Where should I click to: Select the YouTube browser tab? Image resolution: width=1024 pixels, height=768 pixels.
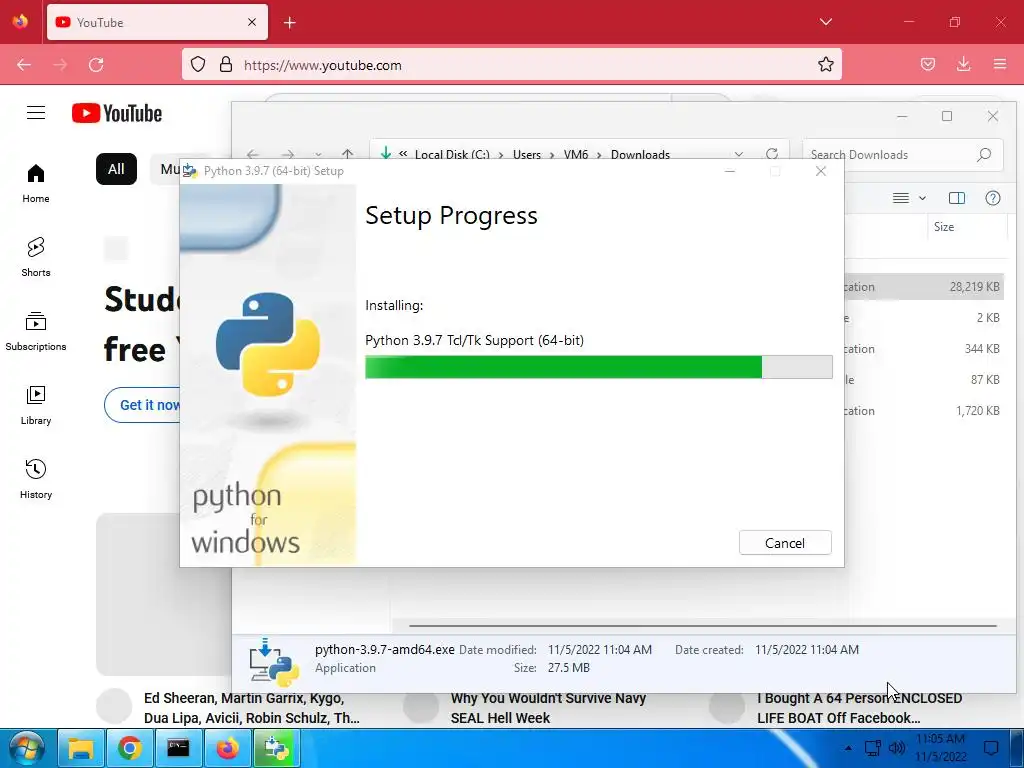click(x=157, y=22)
